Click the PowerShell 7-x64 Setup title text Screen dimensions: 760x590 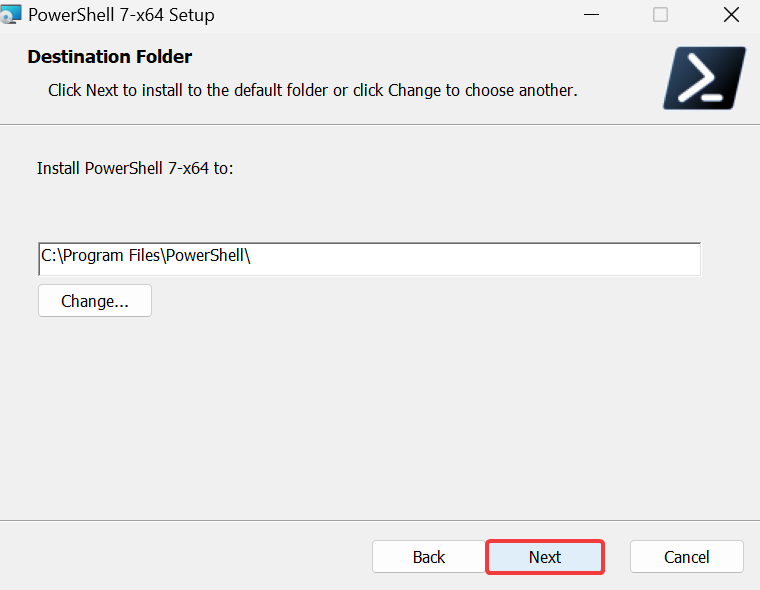[x=121, y=15]
